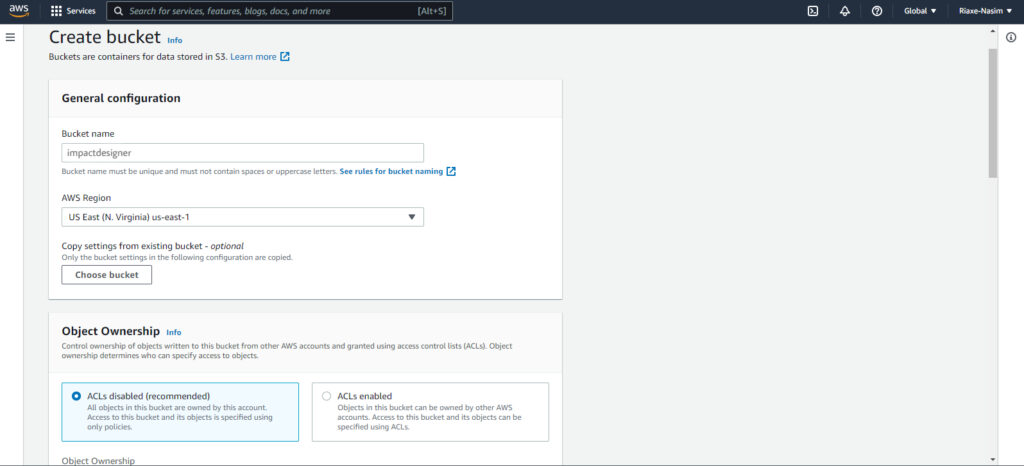The width and height of the screenshot is (1024, 466).
Task: Open the AWS Region dropdown
Action: (242, 217)
